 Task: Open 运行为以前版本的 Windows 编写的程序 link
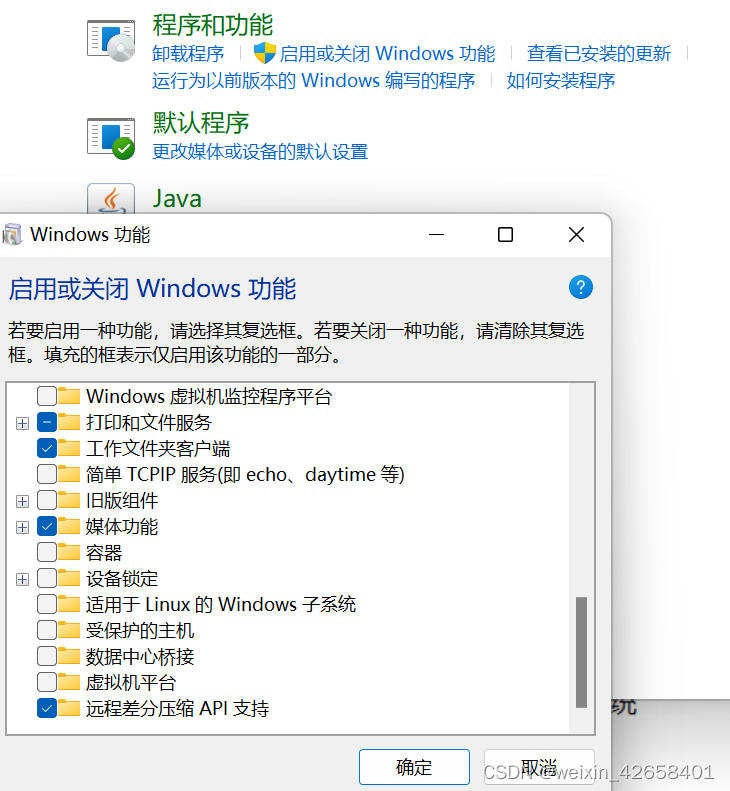click(x=313, y=81)
